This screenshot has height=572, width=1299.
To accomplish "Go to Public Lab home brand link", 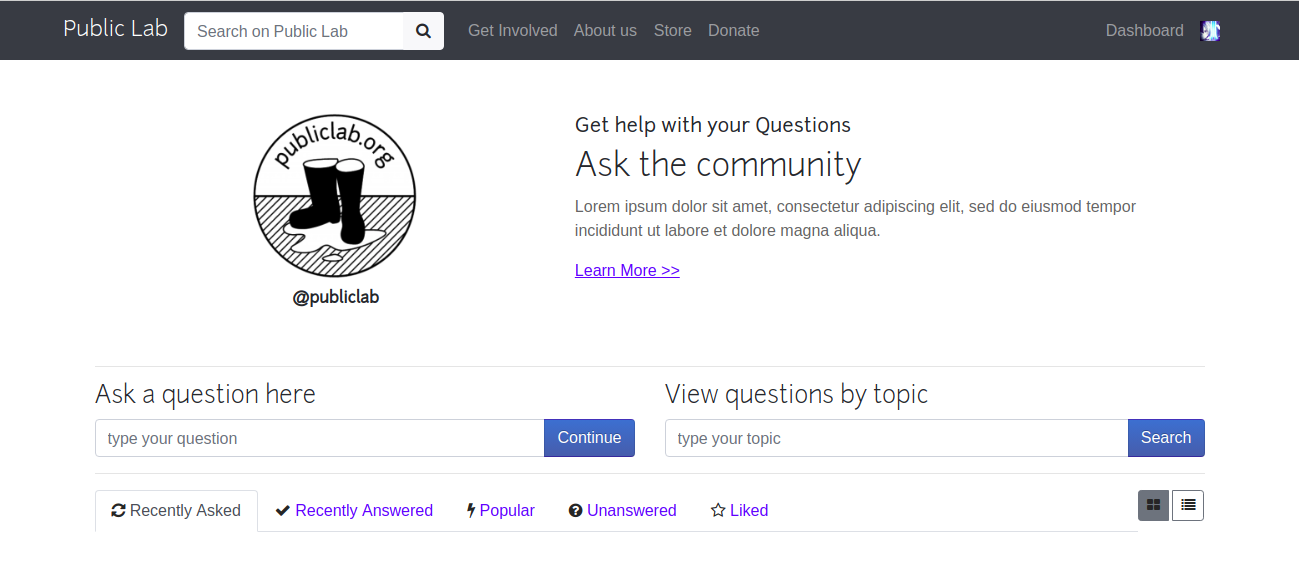I will [116, 29].
